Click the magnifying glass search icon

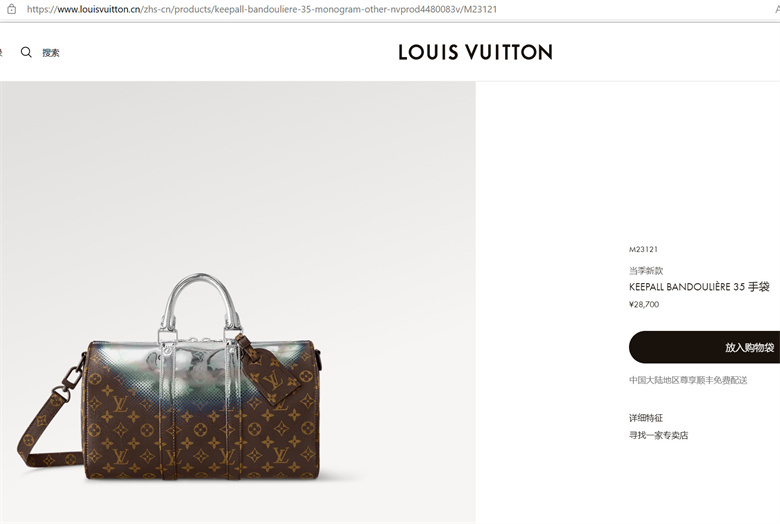(26, 52)
